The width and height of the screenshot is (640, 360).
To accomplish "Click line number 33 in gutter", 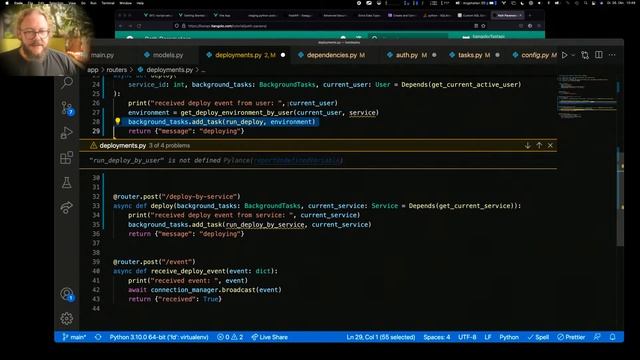I will (x=96, y=206).
